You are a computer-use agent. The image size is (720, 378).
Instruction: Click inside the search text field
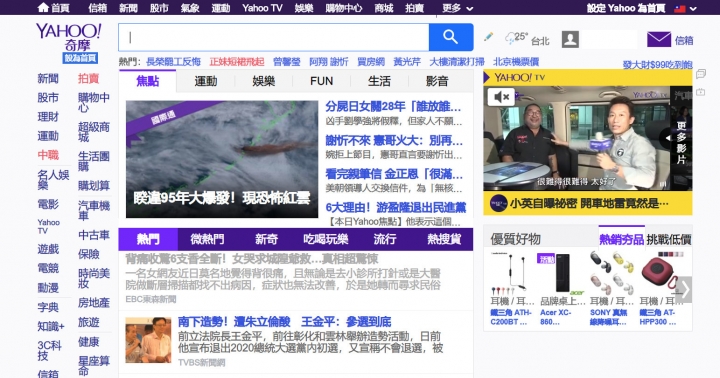(274, 37)
